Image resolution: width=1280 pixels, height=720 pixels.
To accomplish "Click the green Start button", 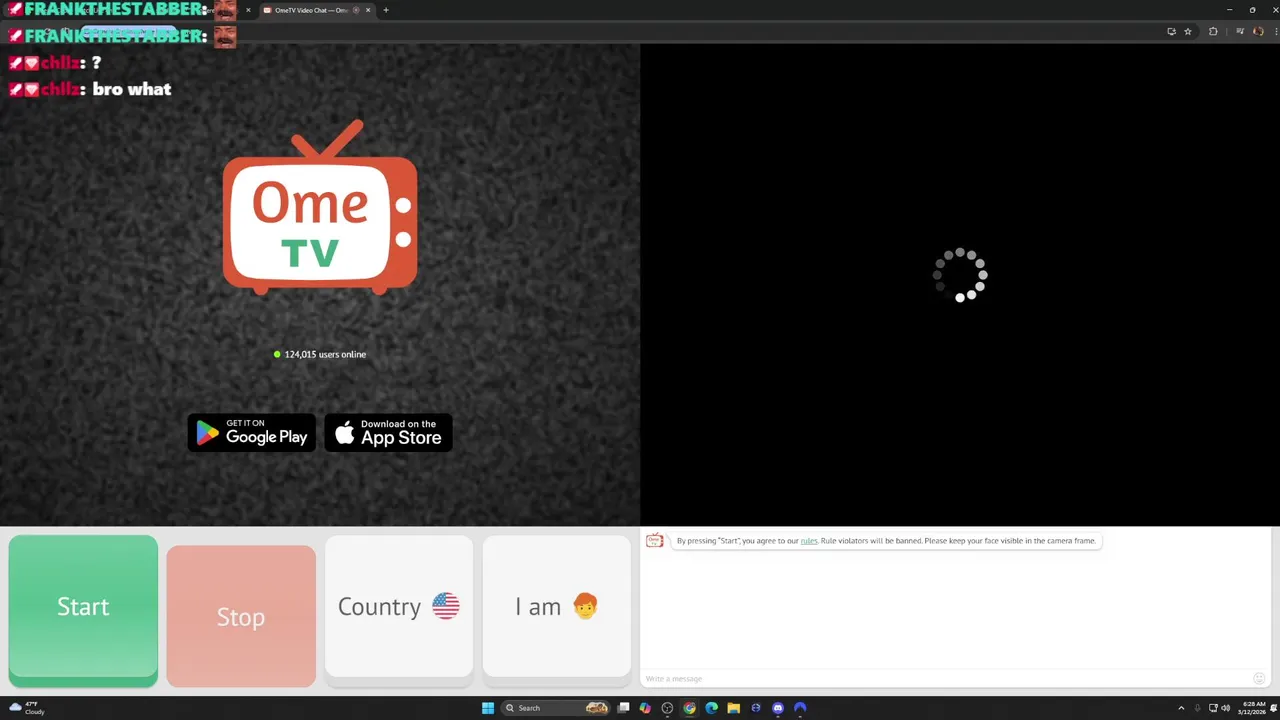I will (x=83, y=610).
